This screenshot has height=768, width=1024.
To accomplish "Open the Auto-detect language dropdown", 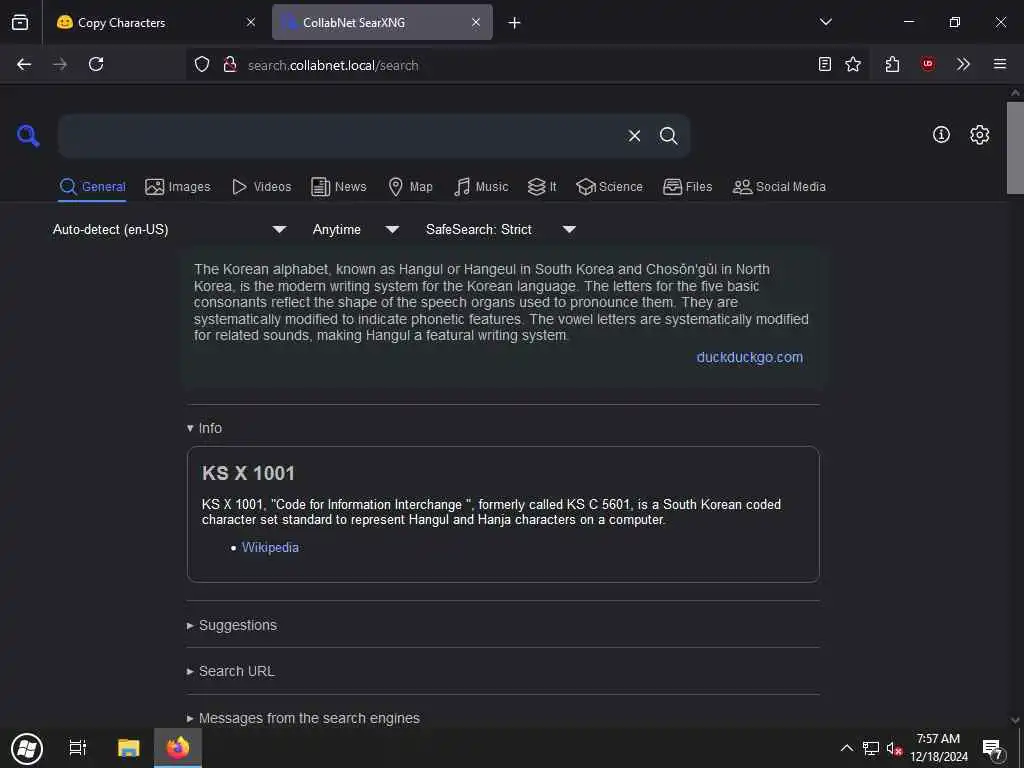I will tap(170, 229).
